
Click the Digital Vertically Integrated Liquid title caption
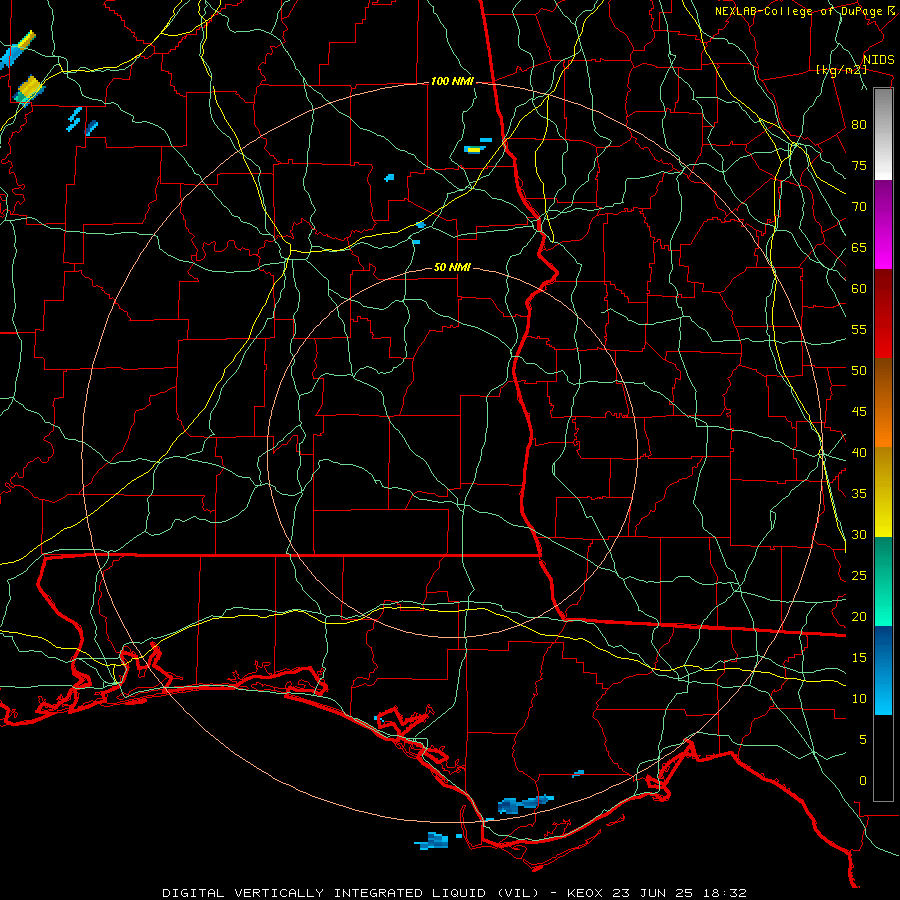point(454,893)
